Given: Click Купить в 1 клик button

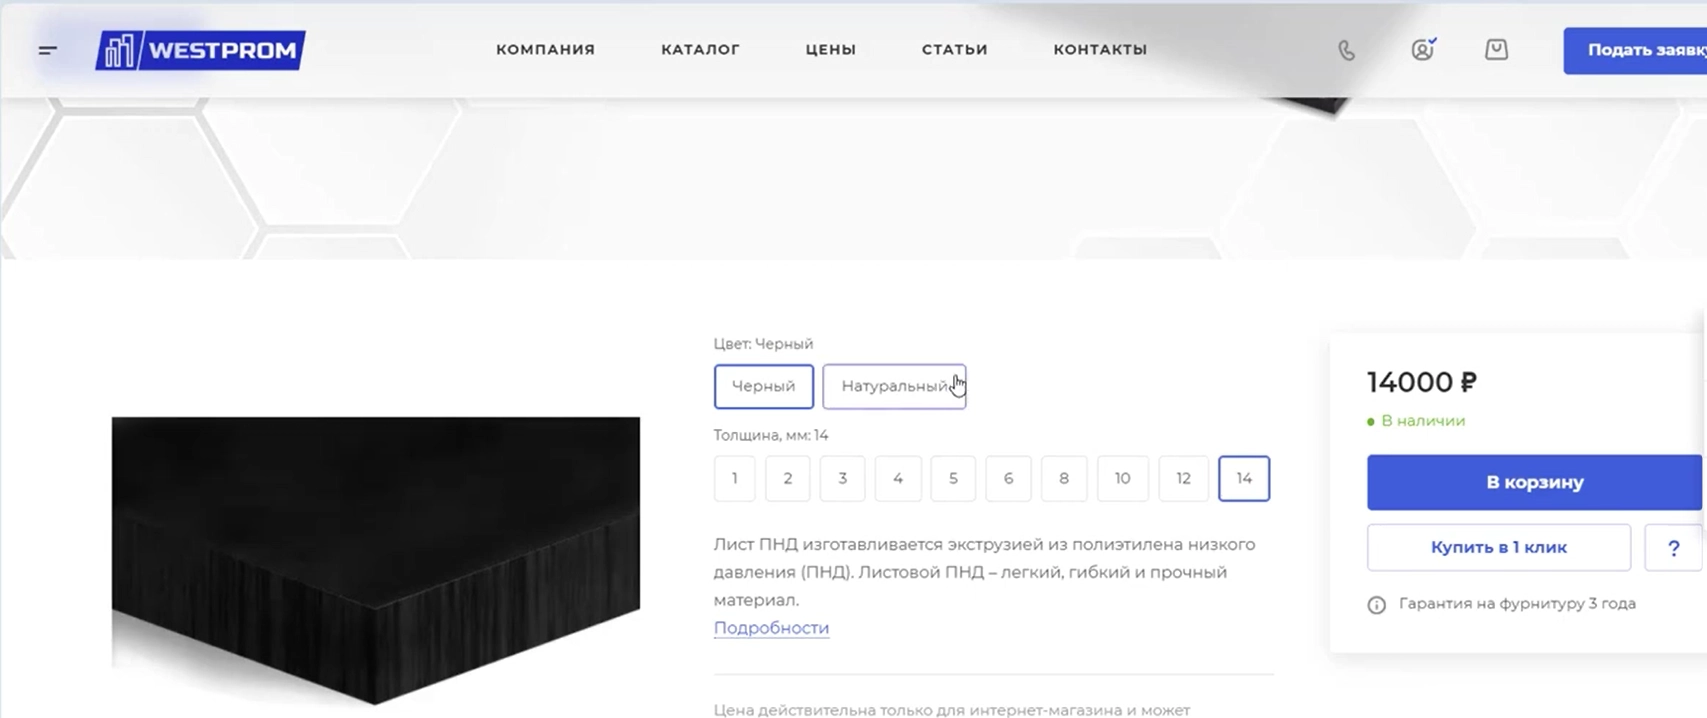Looking at the screenshot, I should click(x=1499, y=547).
